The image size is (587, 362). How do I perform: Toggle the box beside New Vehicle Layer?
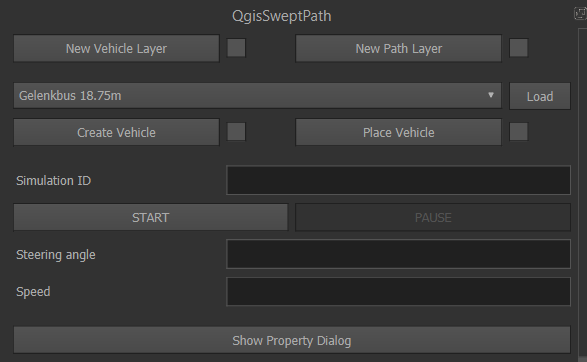pyautogui.click(x=236, y=48)
